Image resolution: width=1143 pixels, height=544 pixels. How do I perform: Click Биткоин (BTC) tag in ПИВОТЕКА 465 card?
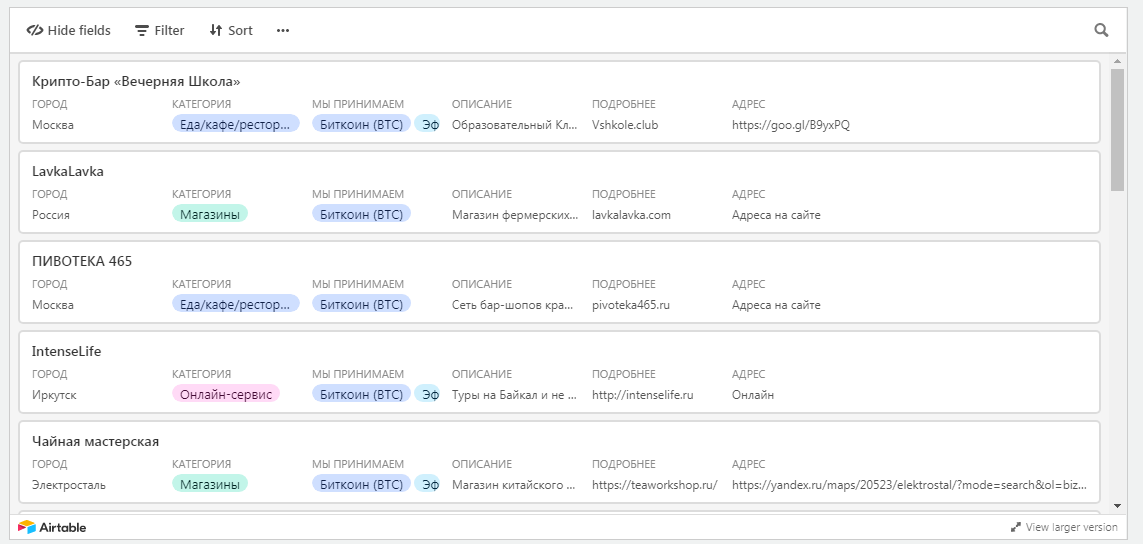pyautogui.click(x=362, y=305)
